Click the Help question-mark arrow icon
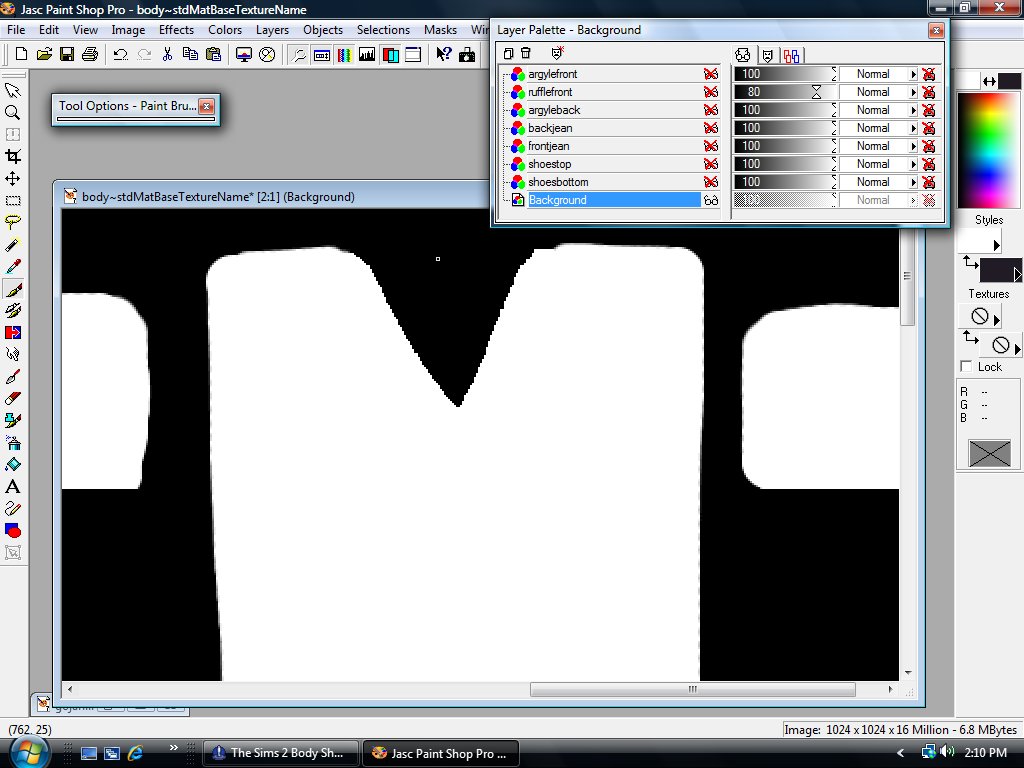 click(444, 54)
